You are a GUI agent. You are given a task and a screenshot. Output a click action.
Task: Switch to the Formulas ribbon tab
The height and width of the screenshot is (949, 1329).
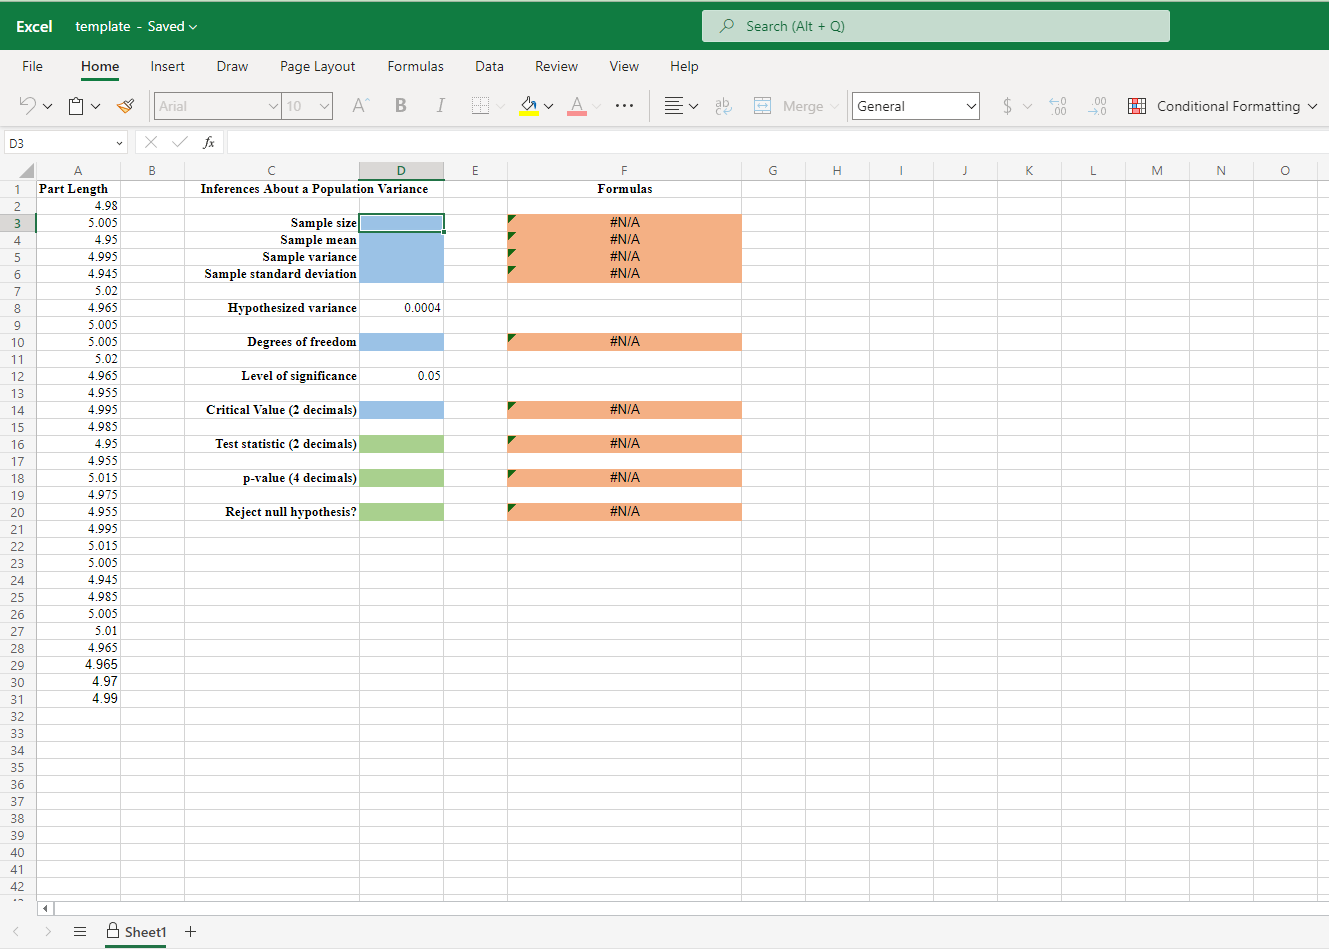coord(415,66)
